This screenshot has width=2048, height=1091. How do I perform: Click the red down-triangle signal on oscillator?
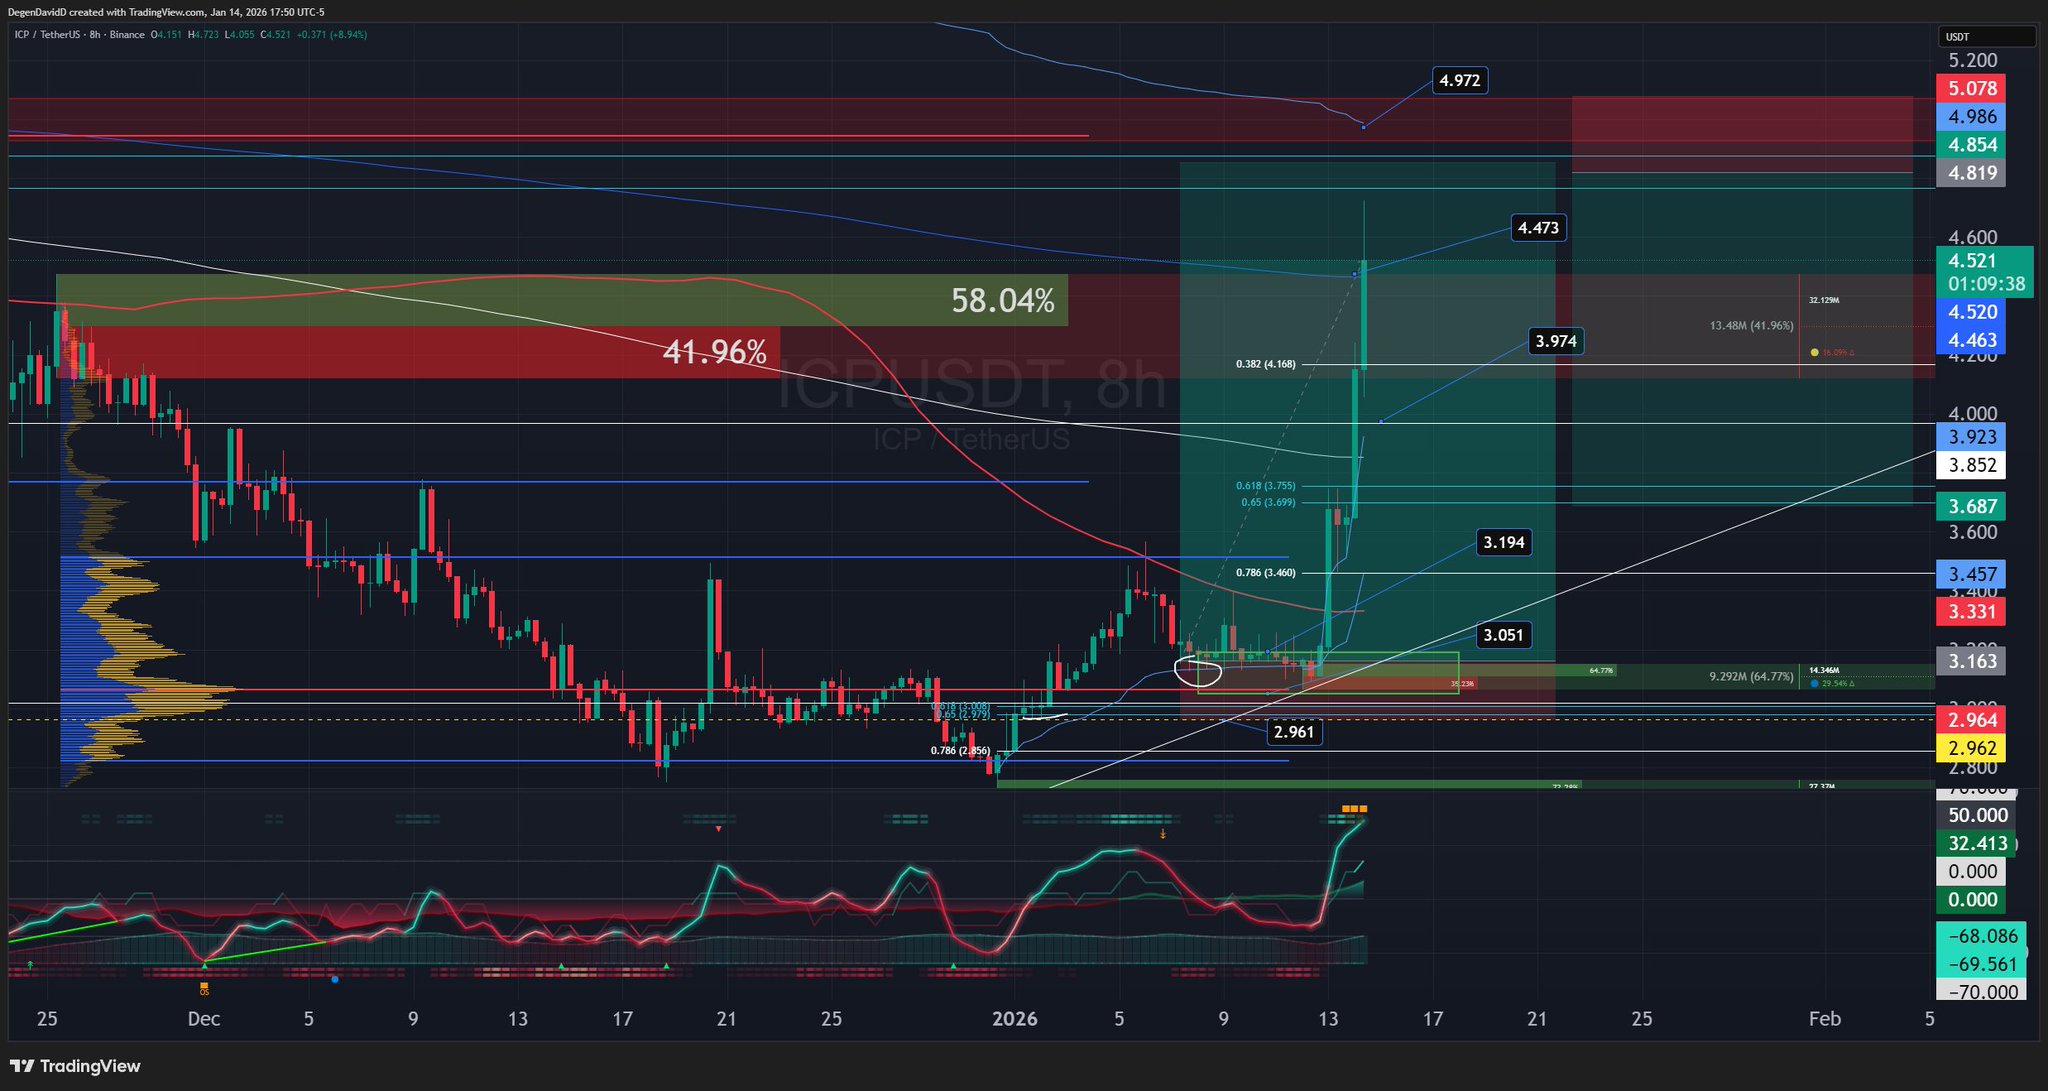point(718,829)
